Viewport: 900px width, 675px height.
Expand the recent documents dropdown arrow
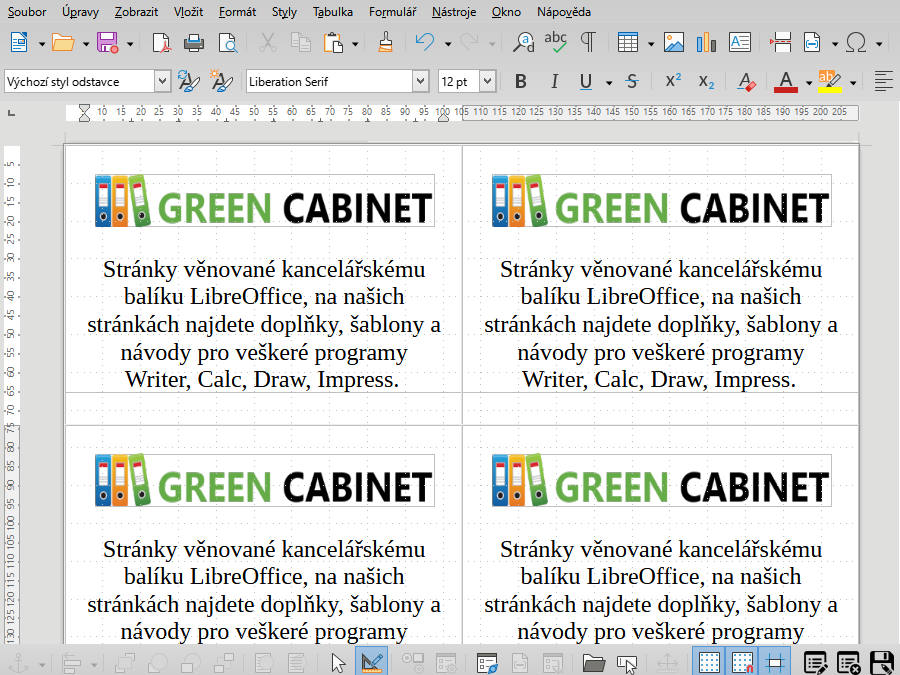point(86,44)
